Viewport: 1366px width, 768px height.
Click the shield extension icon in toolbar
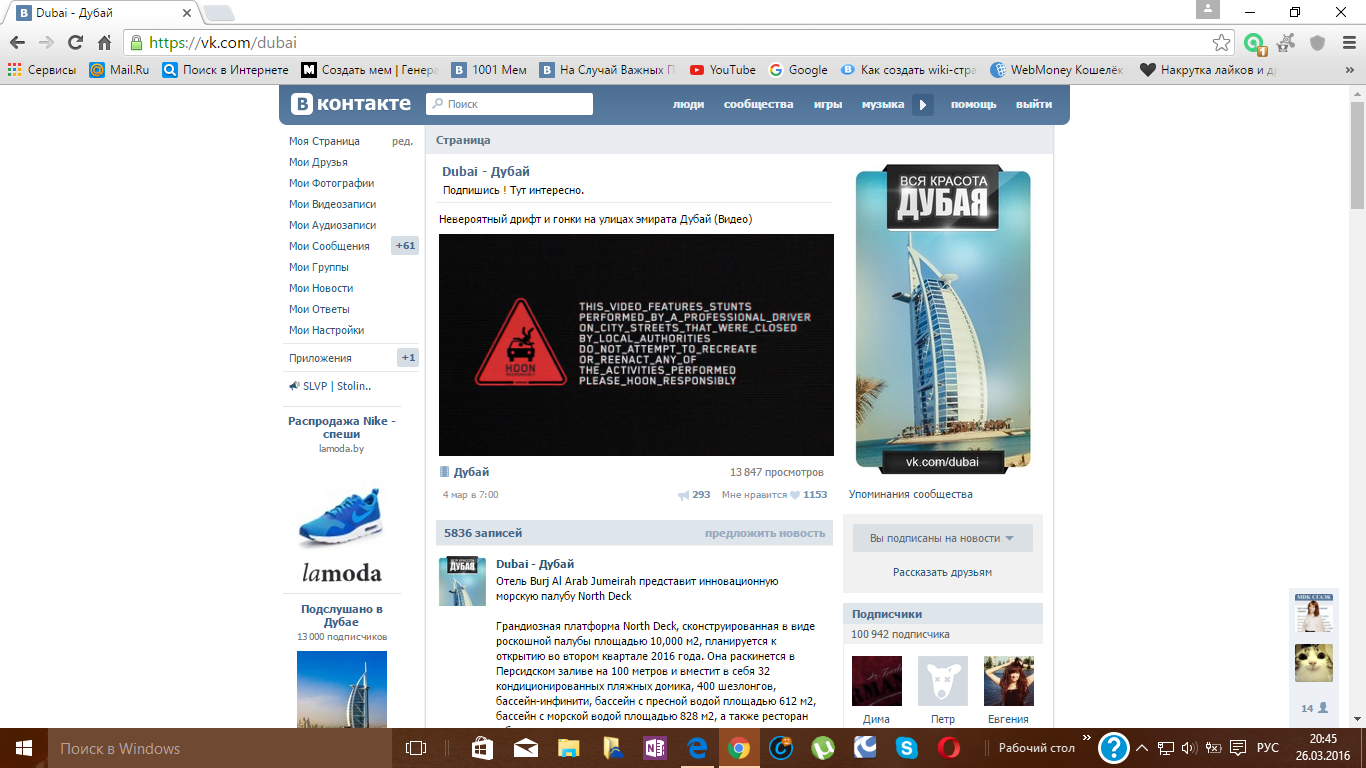(1318, 43)
